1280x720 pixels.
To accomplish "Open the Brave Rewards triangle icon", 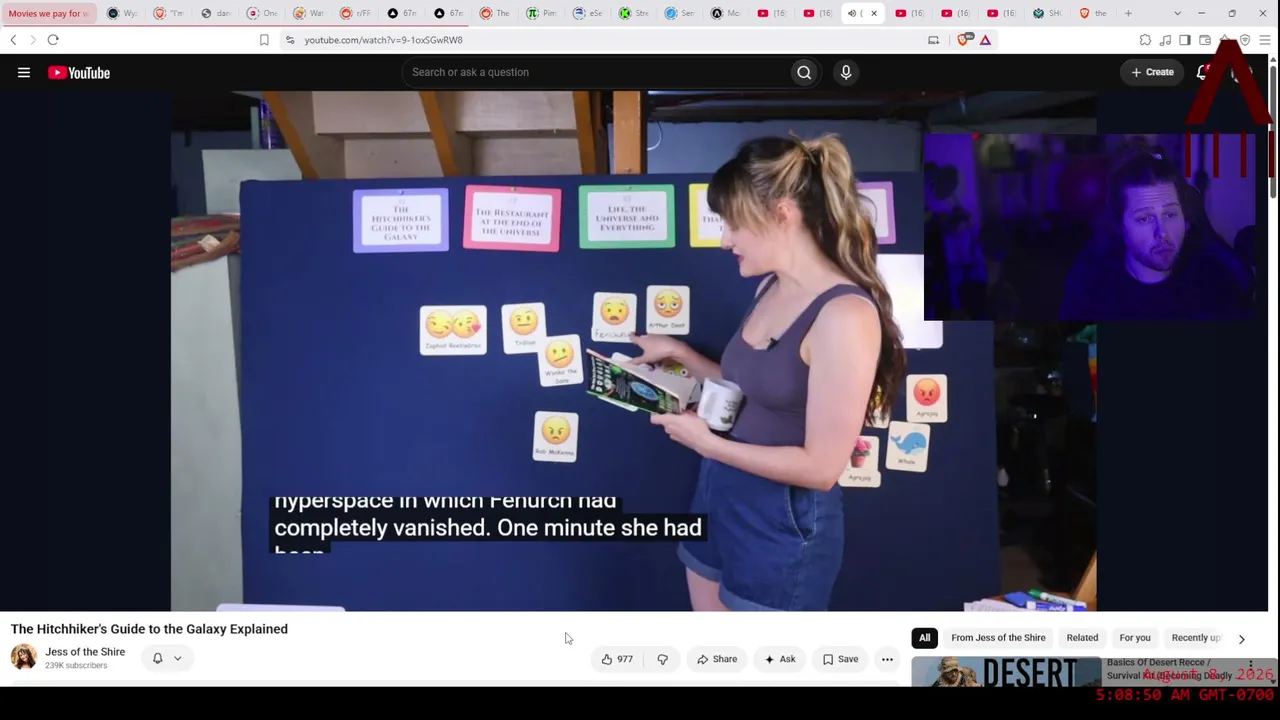I will pos(985,40).
